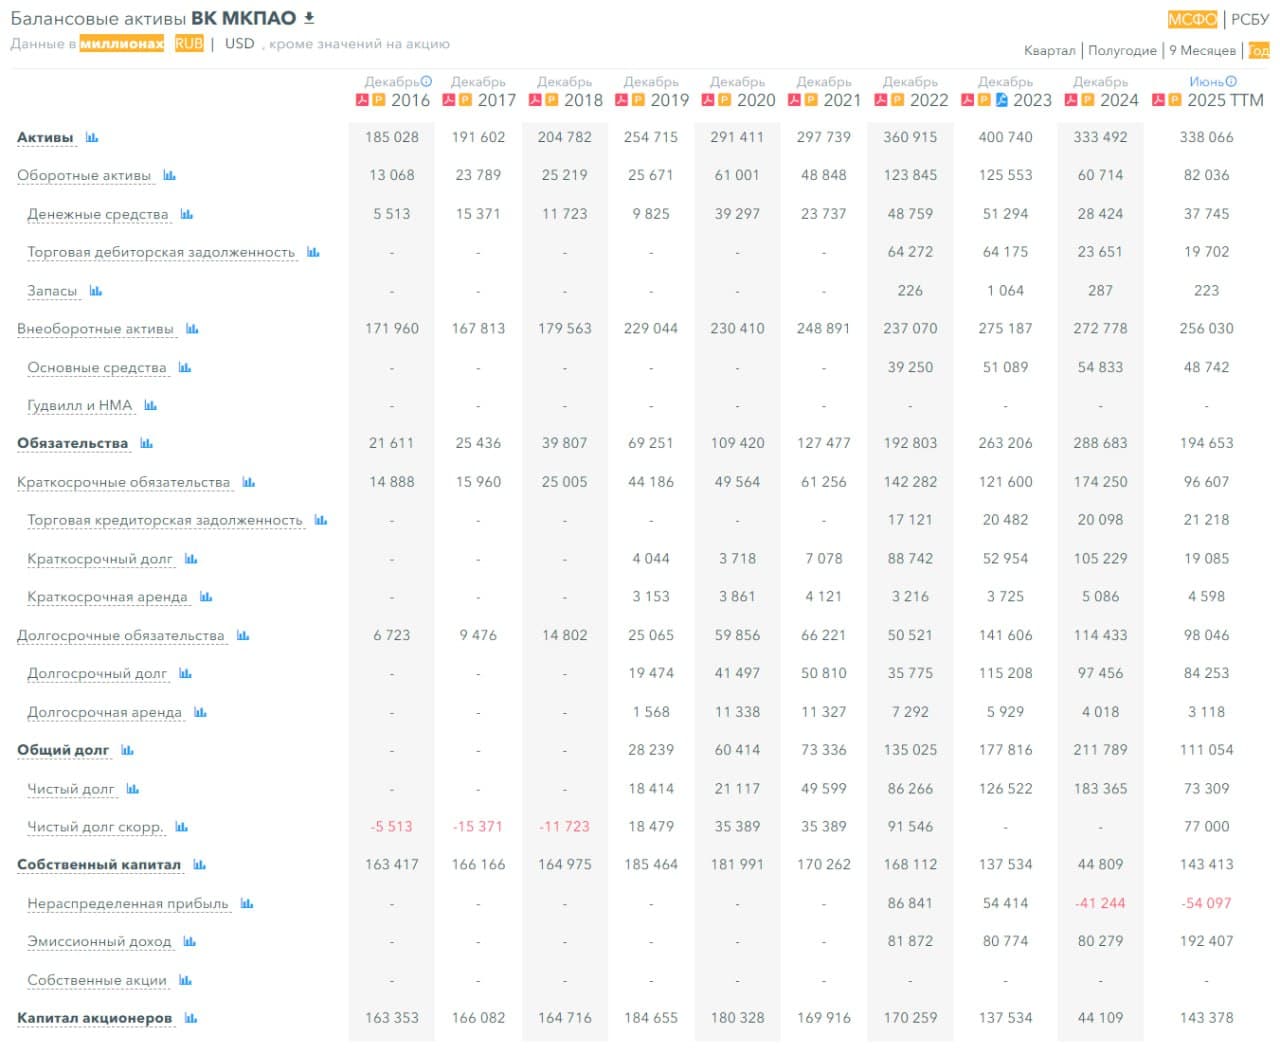
Task: Click the blue document icon for 2023
Action: [1001, 100]
